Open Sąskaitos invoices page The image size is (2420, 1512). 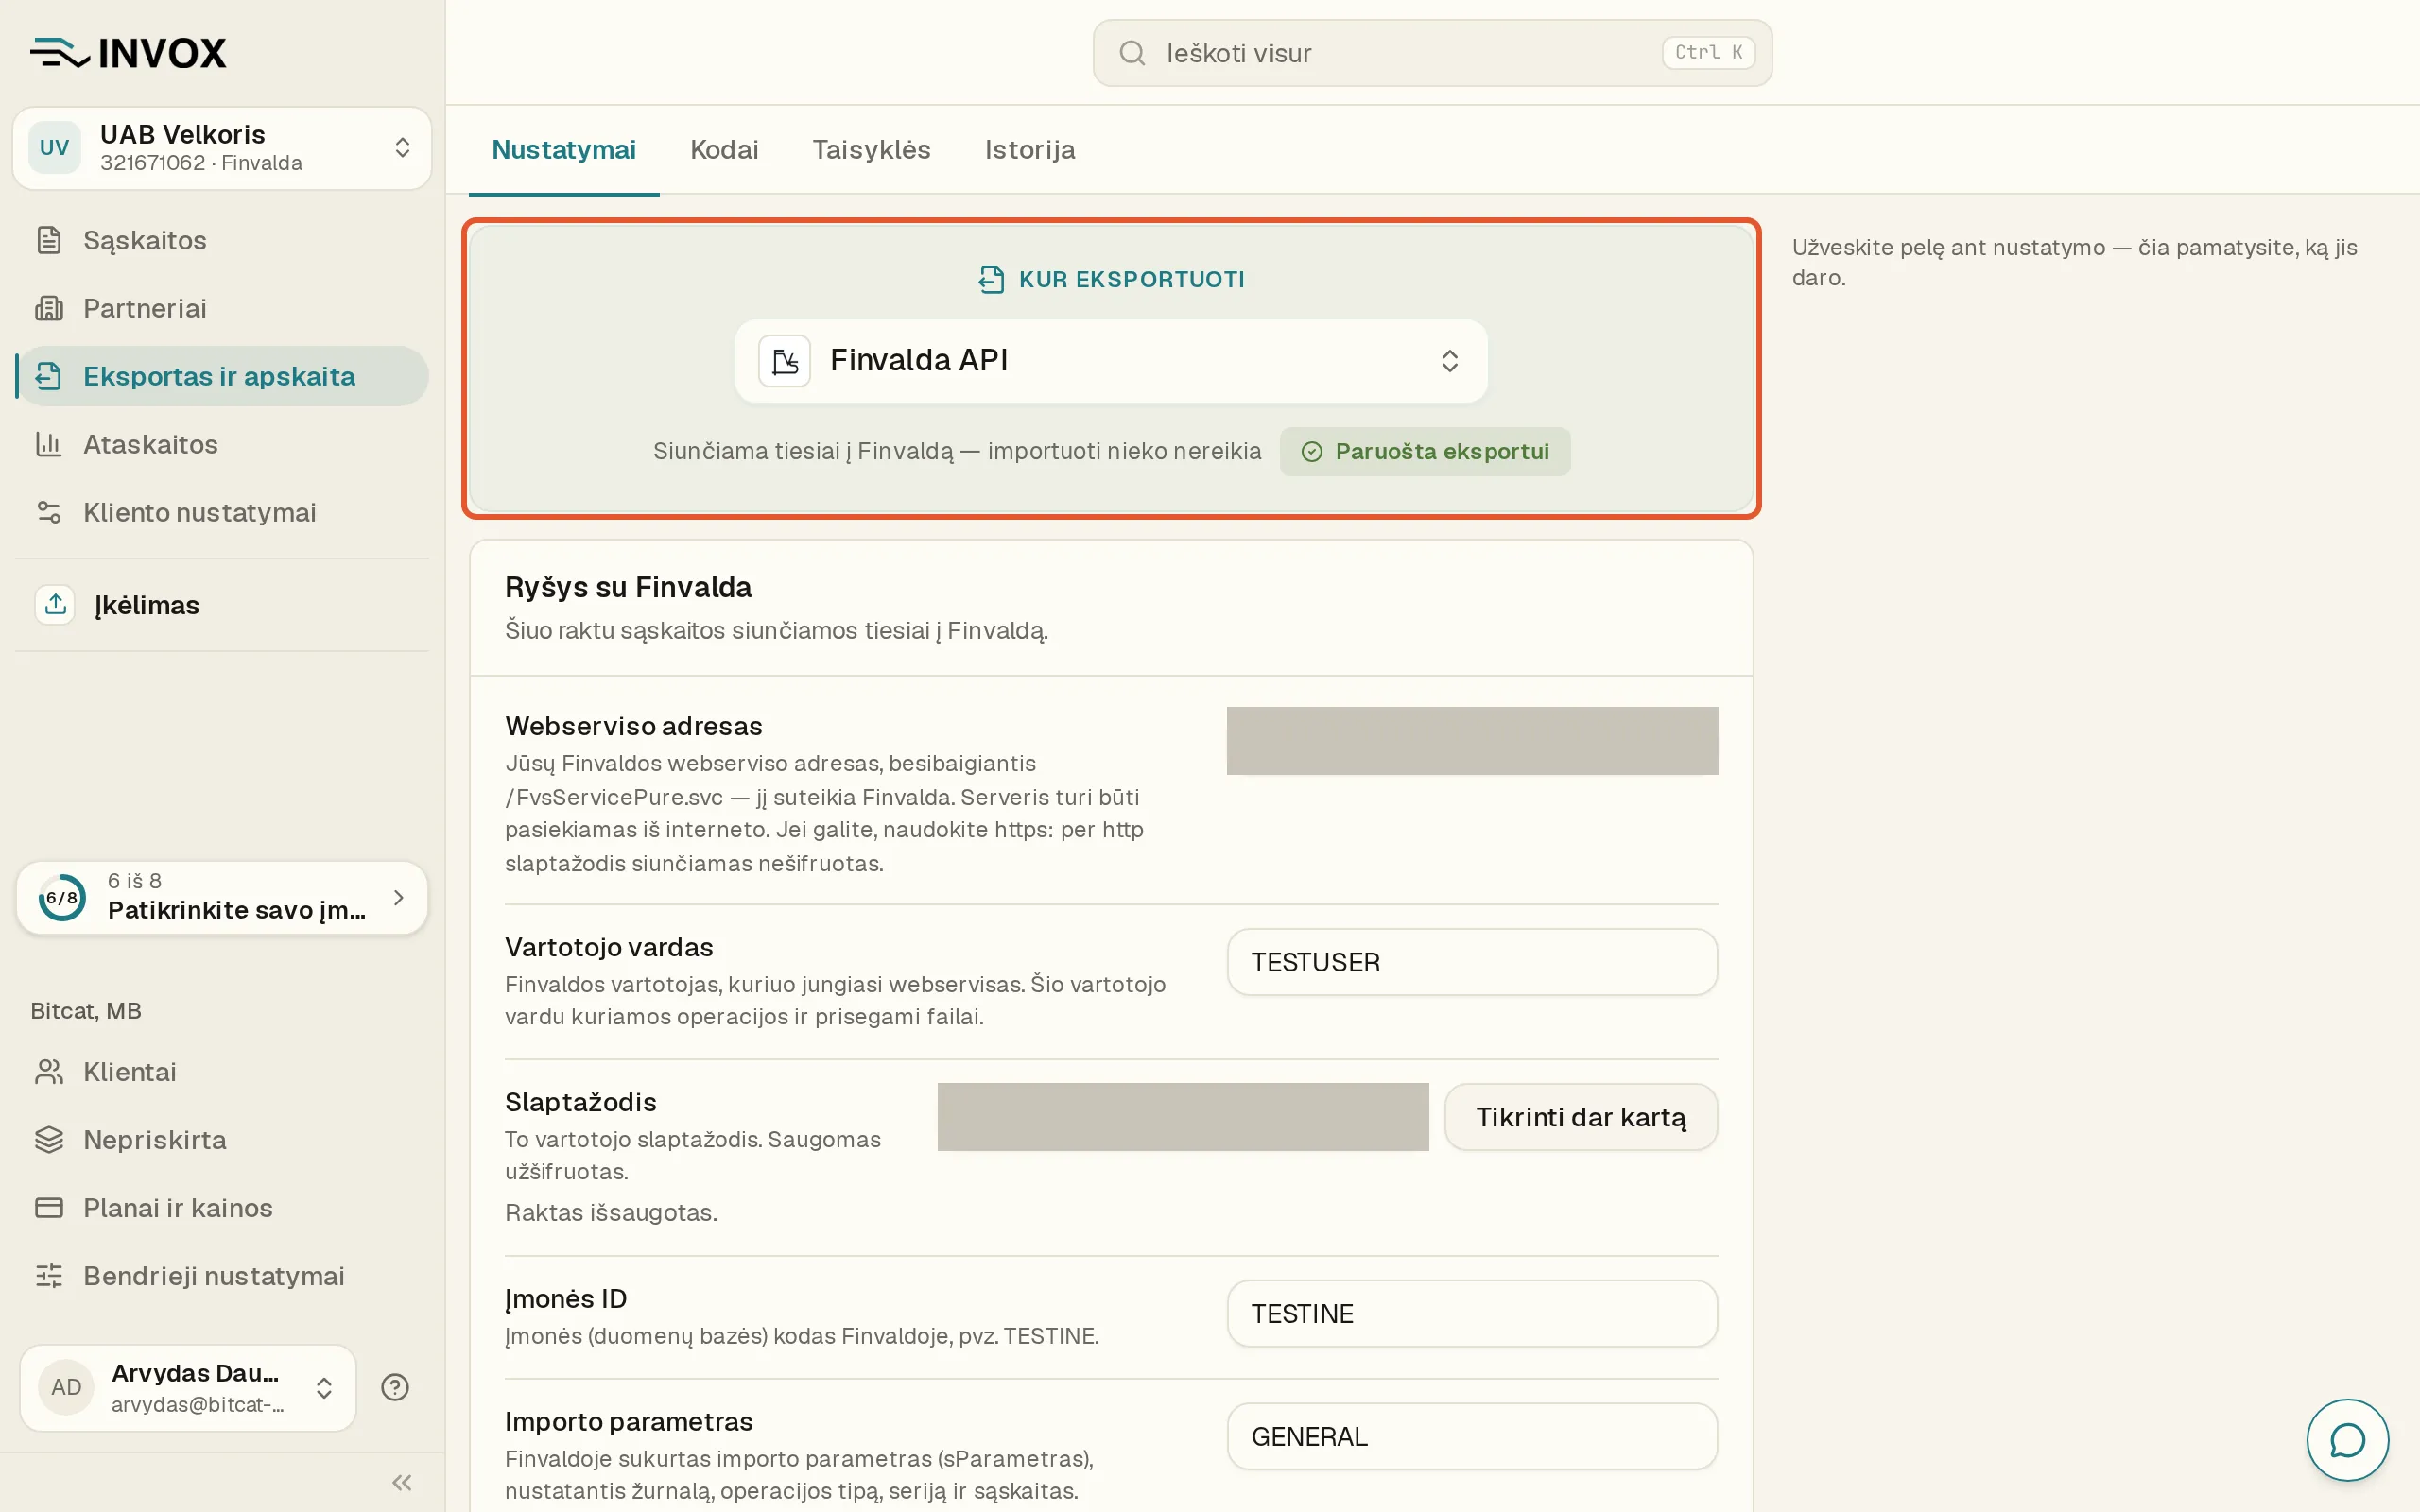(x=222, y=240)
